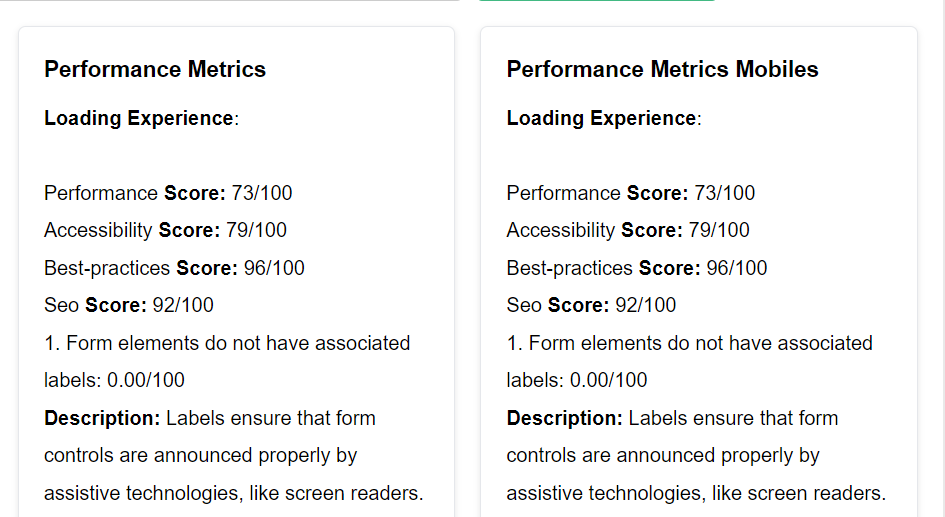Click Best-practices Score 96/100 in Performance Metrics card
This screenshot has width=945, height=517.
point(174,268)
